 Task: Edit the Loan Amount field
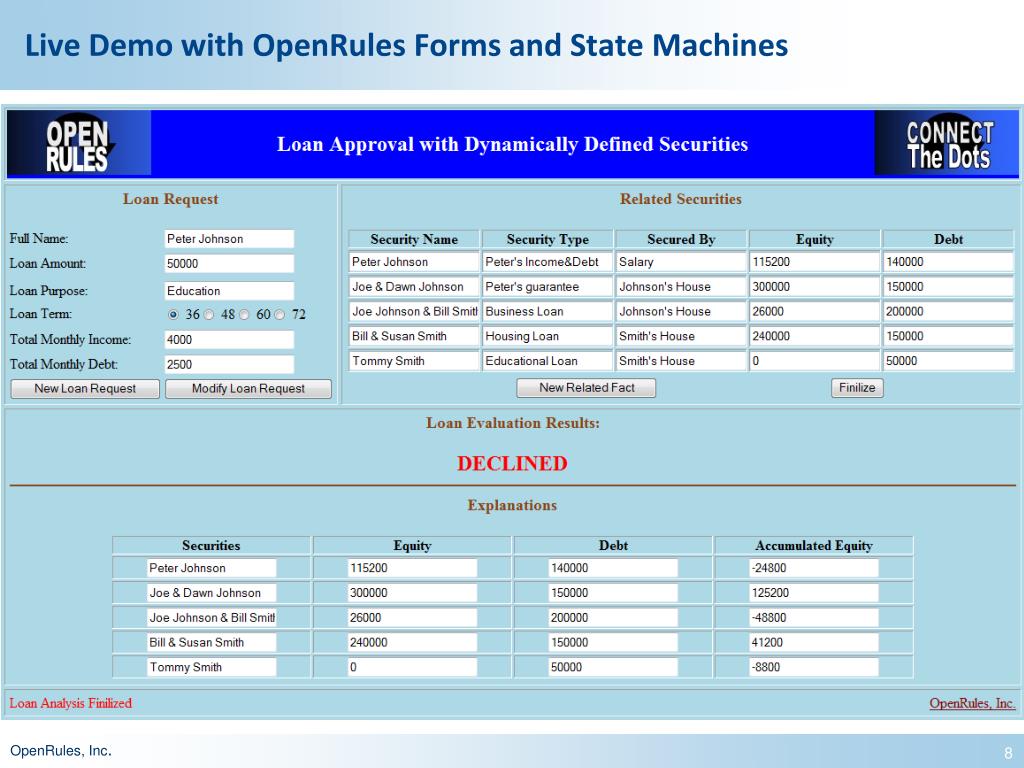point(229,264)
